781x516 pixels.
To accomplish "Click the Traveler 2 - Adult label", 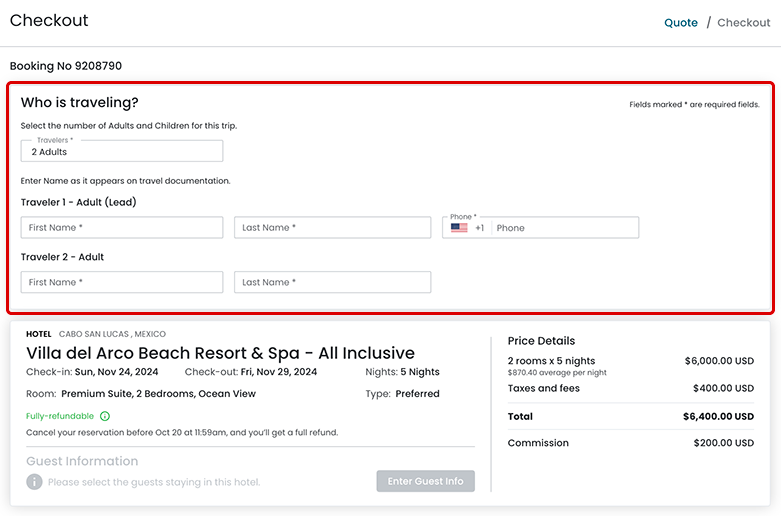I will (62, 257).
